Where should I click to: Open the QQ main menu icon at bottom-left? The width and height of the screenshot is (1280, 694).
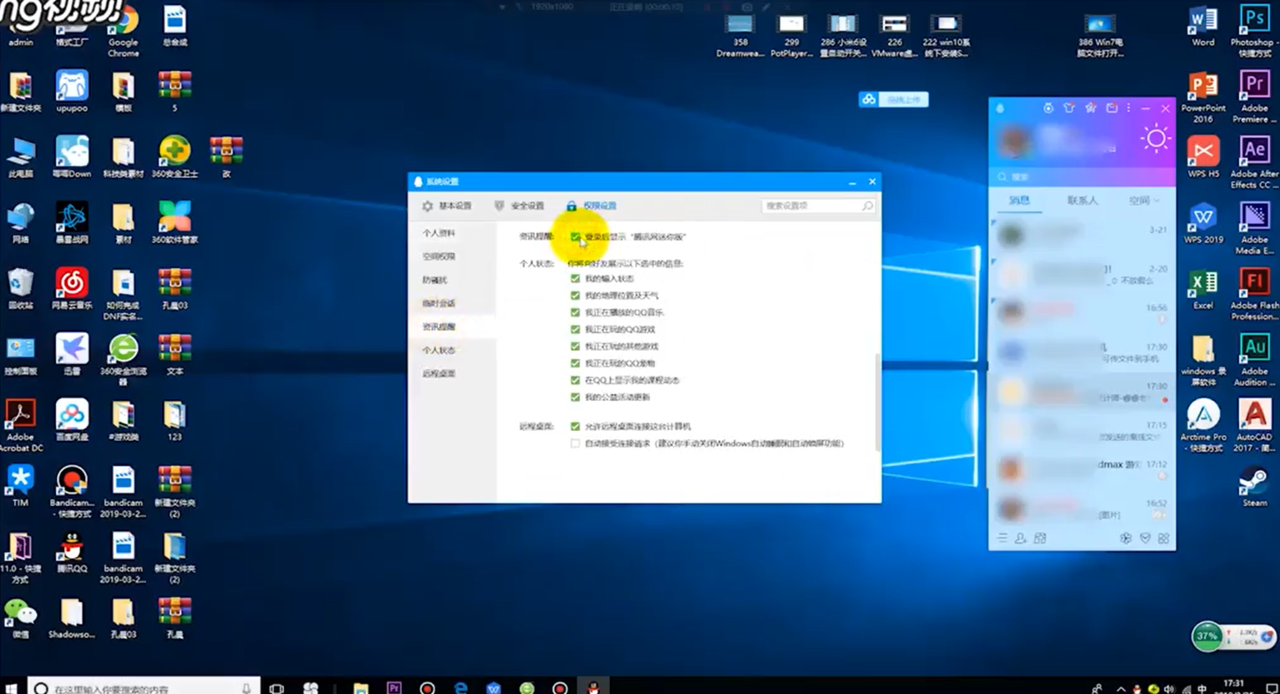(1002, 538)
